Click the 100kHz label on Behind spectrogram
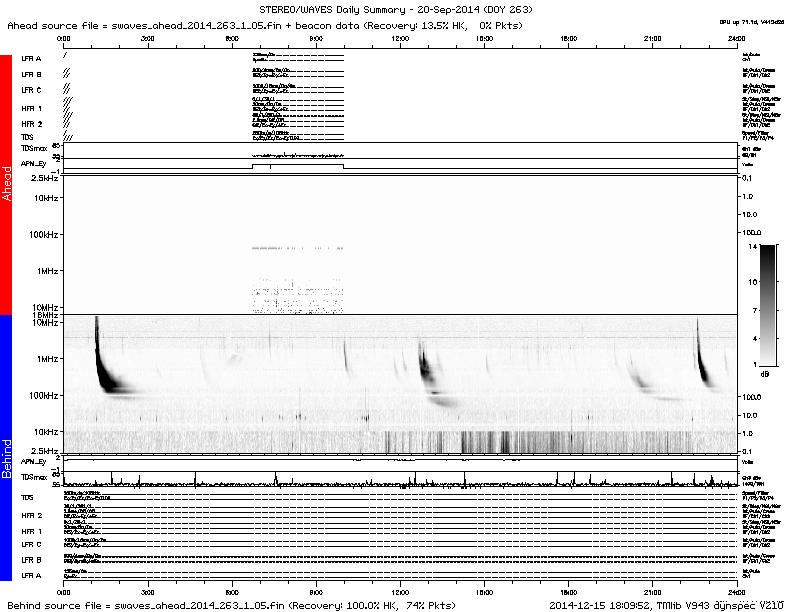Viewport: 792px width, 612px height. pyautogui.click(x=43, y=395)
